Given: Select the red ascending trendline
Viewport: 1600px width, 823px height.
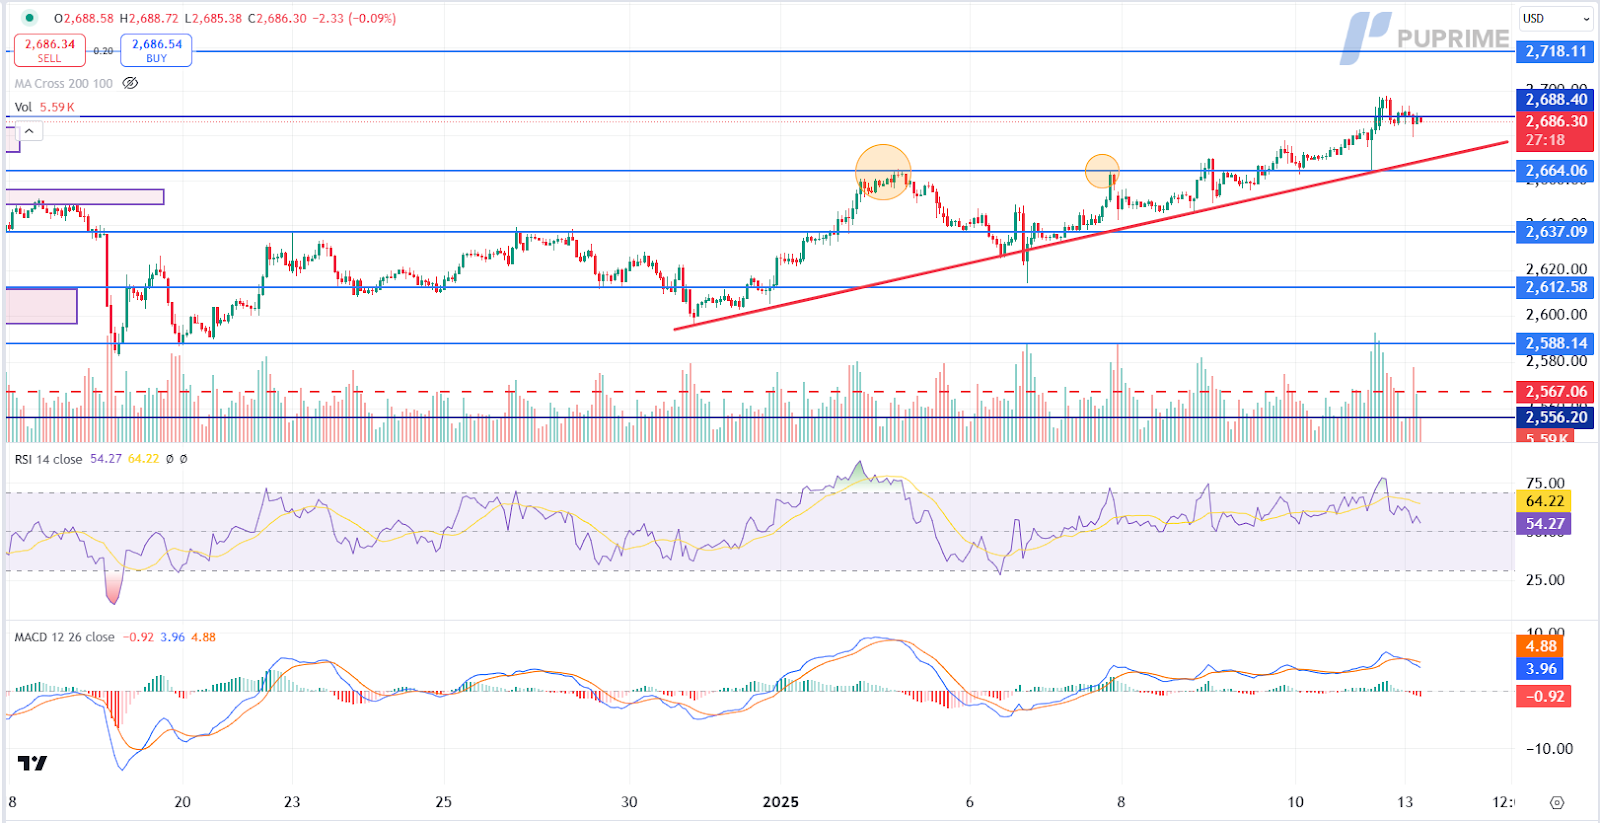Looking at the screenshot, I should [x=1090, y=235].
